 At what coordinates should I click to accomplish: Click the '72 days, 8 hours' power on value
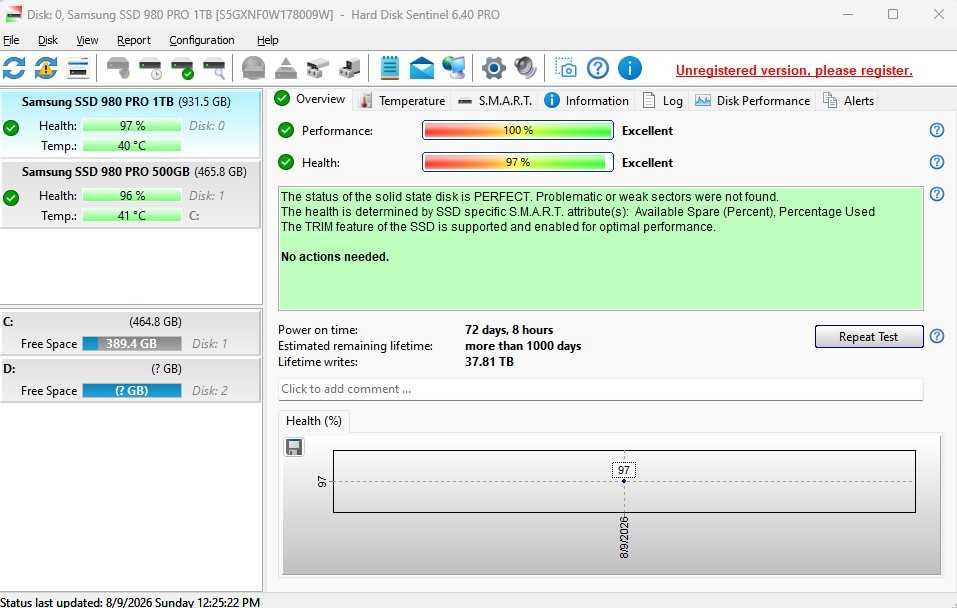509,330
